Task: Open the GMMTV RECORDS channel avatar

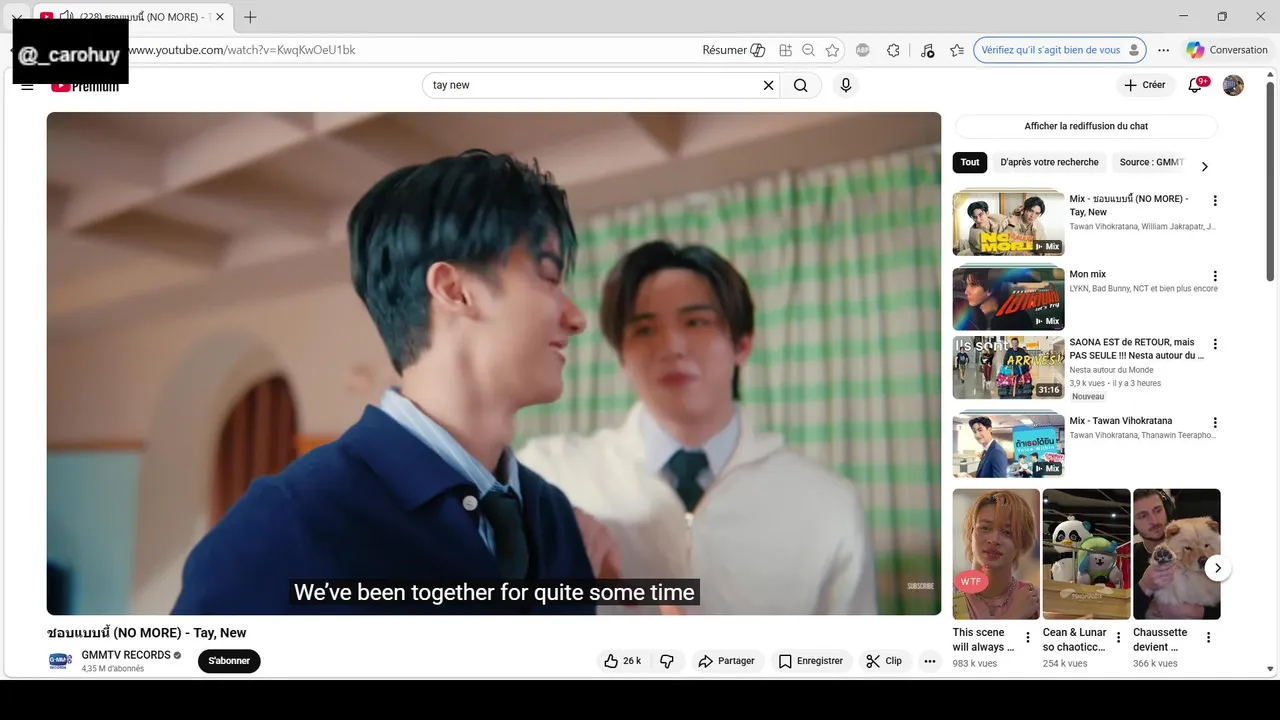Action: 60,661
